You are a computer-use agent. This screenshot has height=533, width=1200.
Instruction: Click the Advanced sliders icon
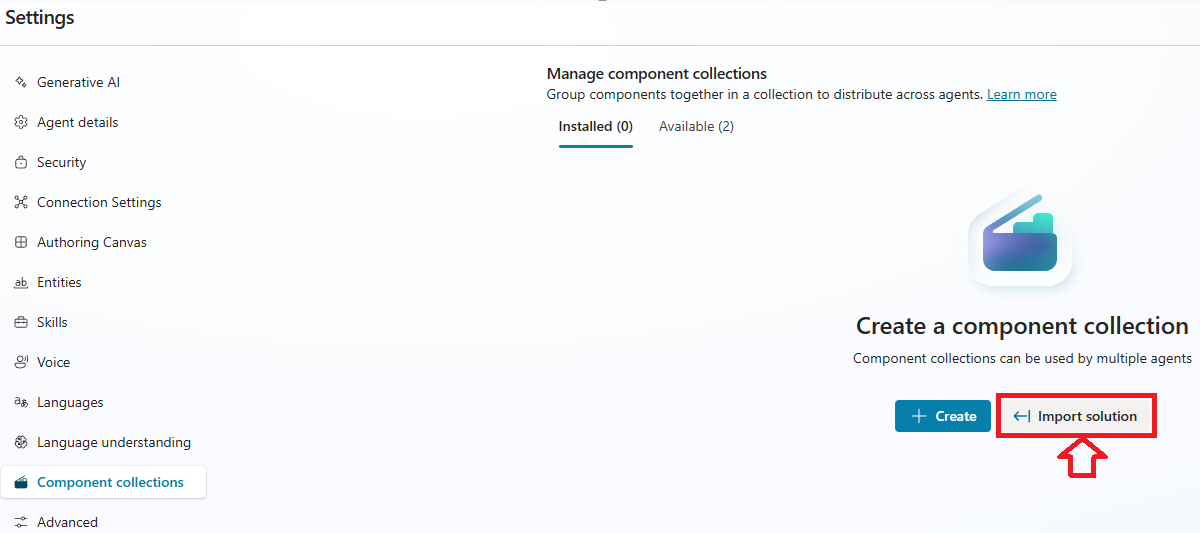pos(20,522)
